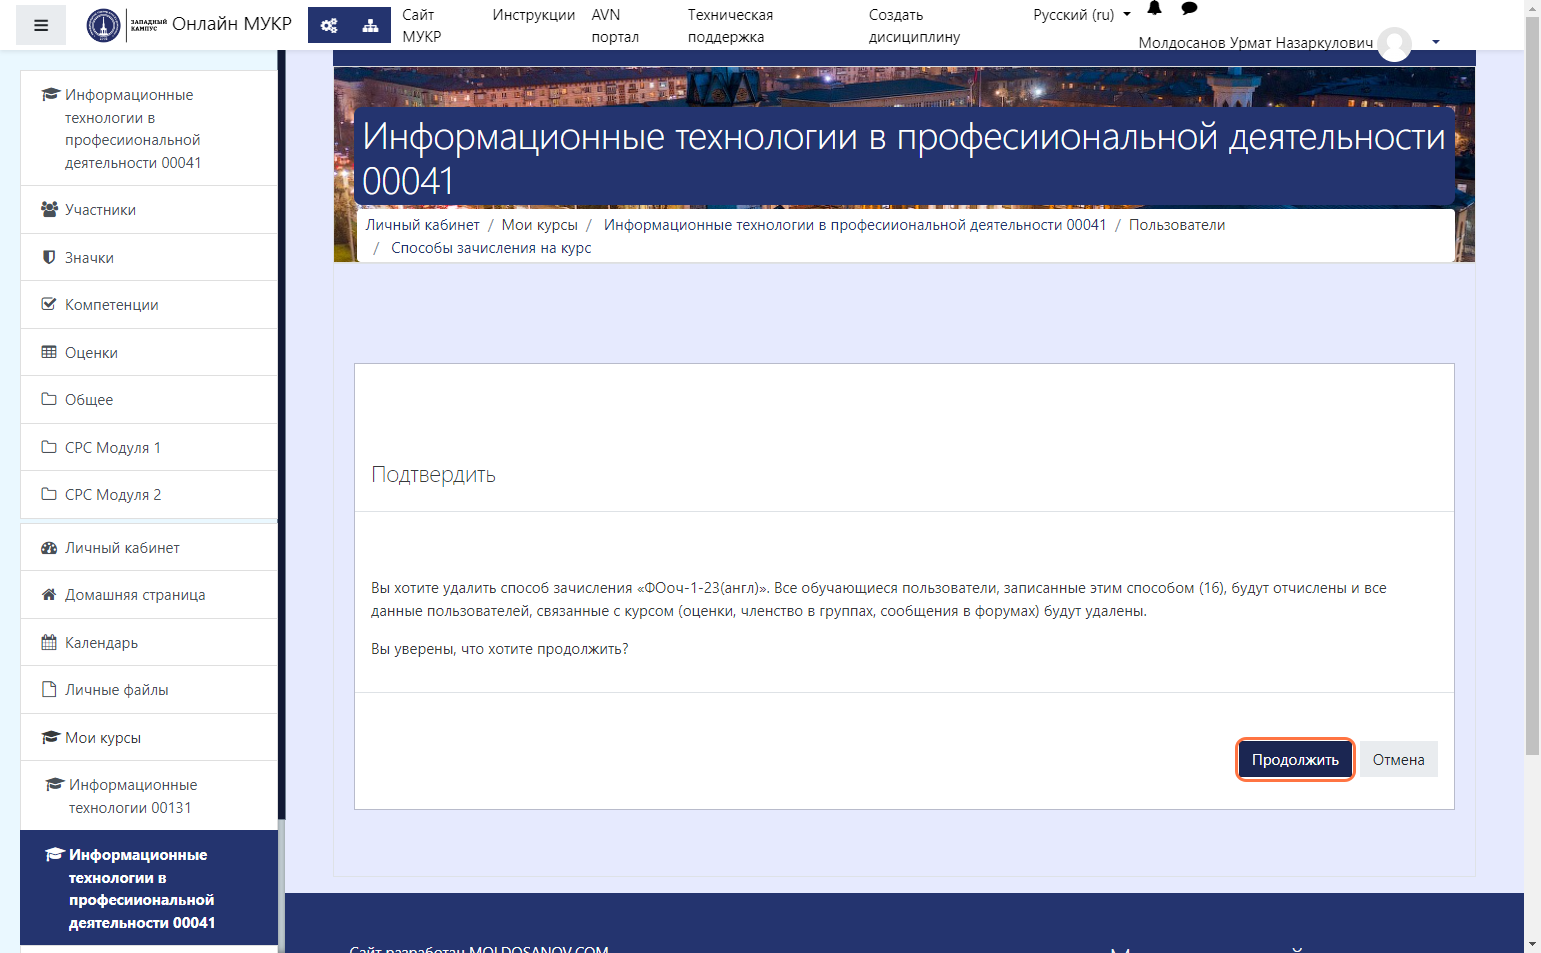
Task: Open Значки in the sidebar
Action: point(89,258)
